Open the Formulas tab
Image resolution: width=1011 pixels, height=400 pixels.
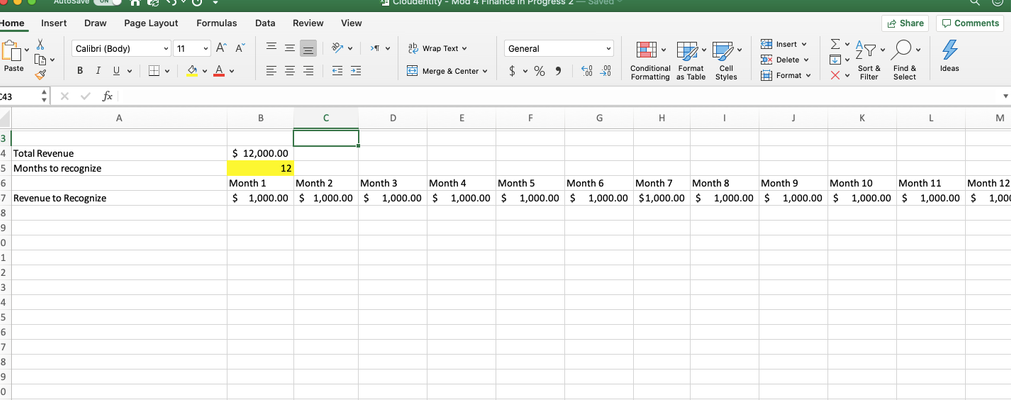pyautogui.click(x=217, y=23)
